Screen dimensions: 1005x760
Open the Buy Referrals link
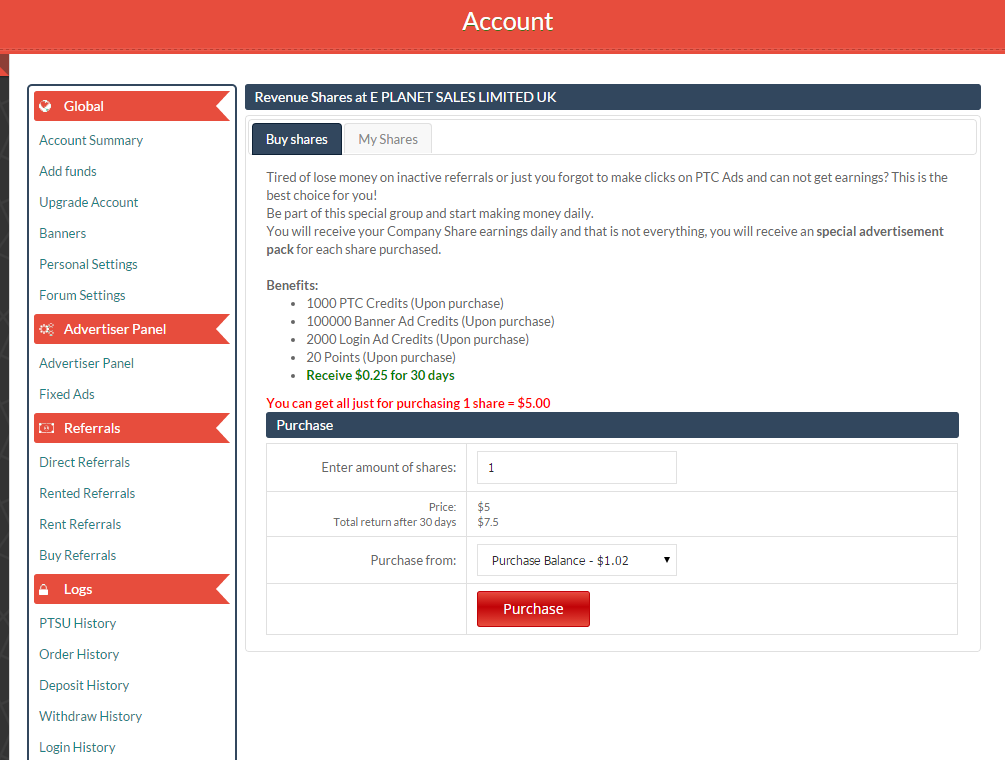pyautogui.click(x=78, y=556)
